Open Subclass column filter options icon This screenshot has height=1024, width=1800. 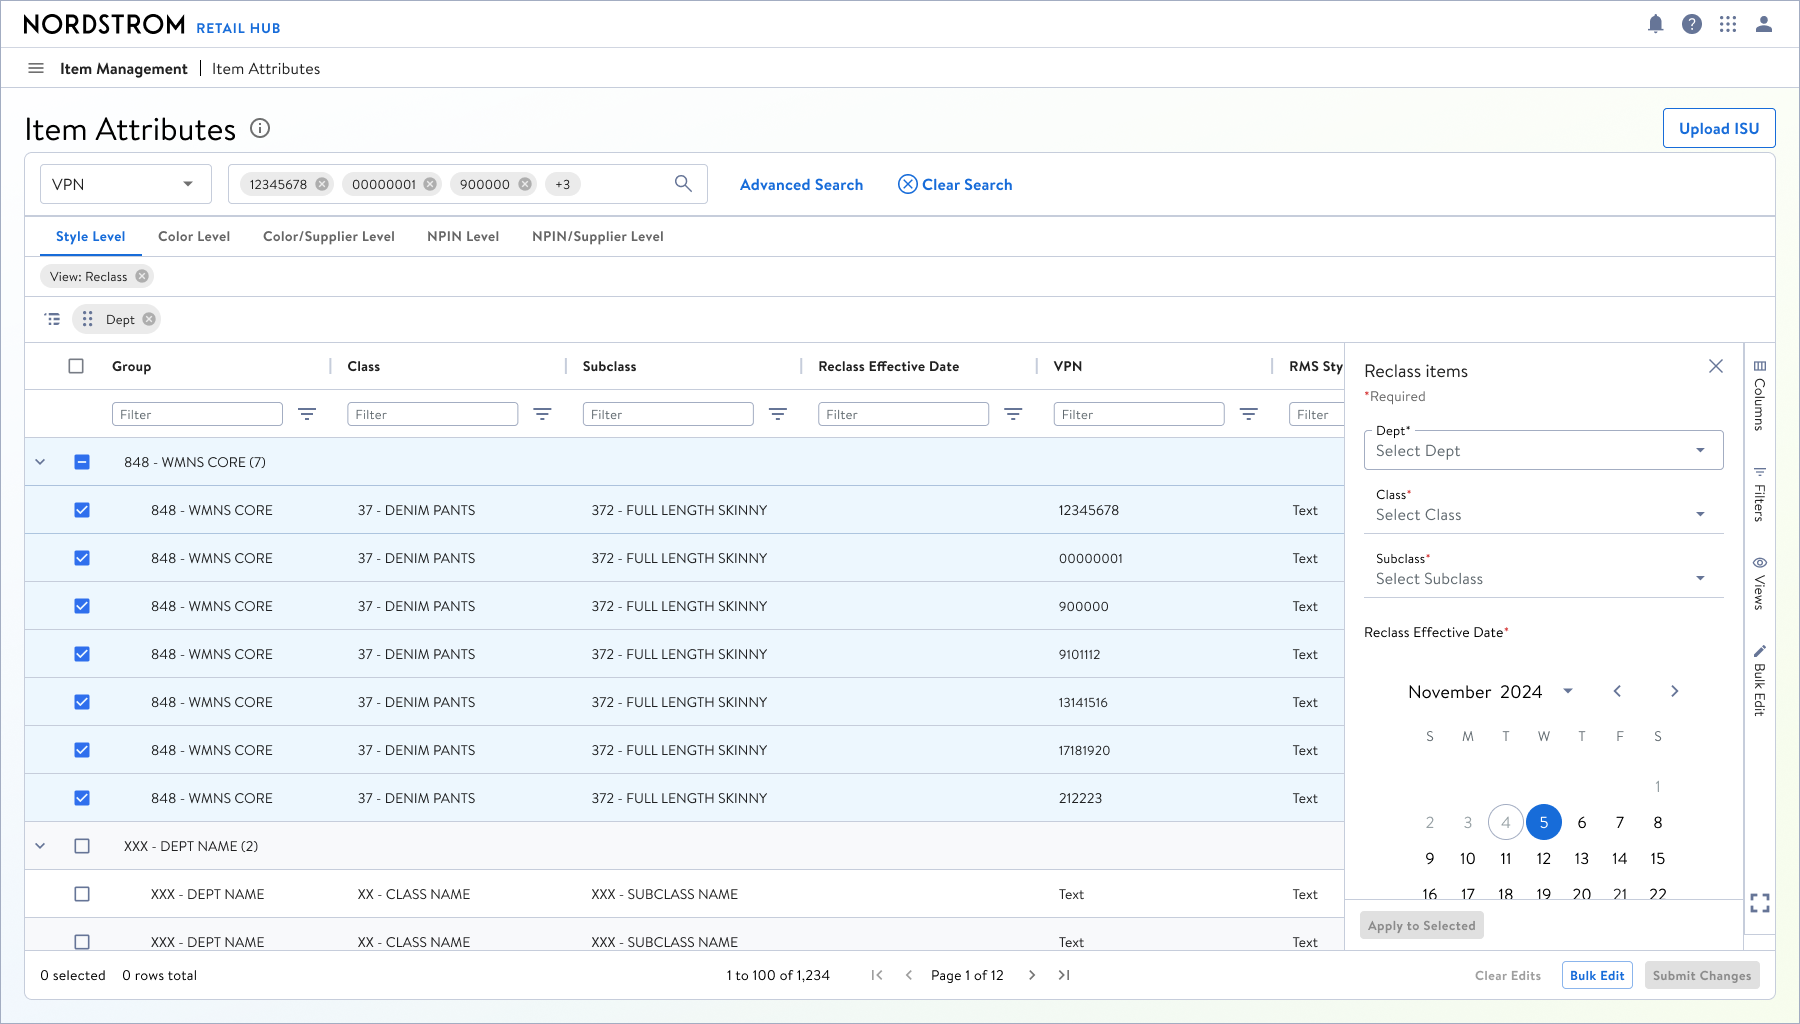tap(778, 414)
